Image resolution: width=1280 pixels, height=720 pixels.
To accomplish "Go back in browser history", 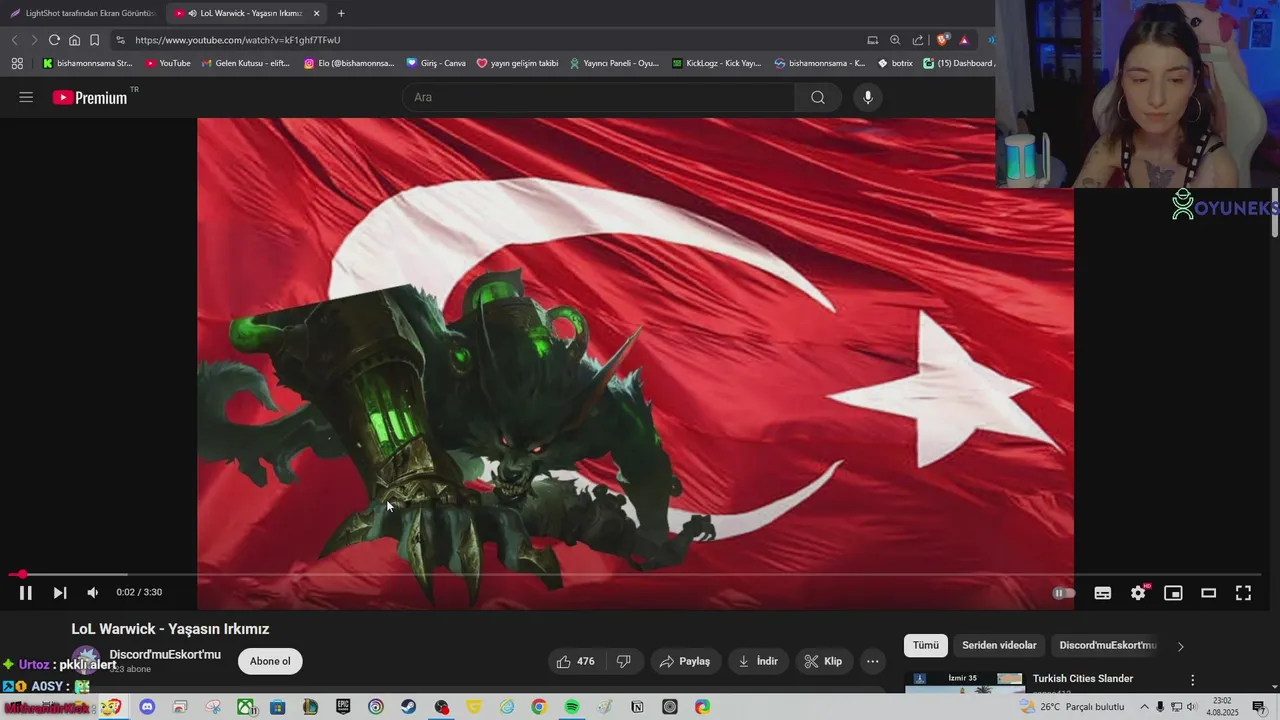I will pyautogui.click(x=14, y=40).
